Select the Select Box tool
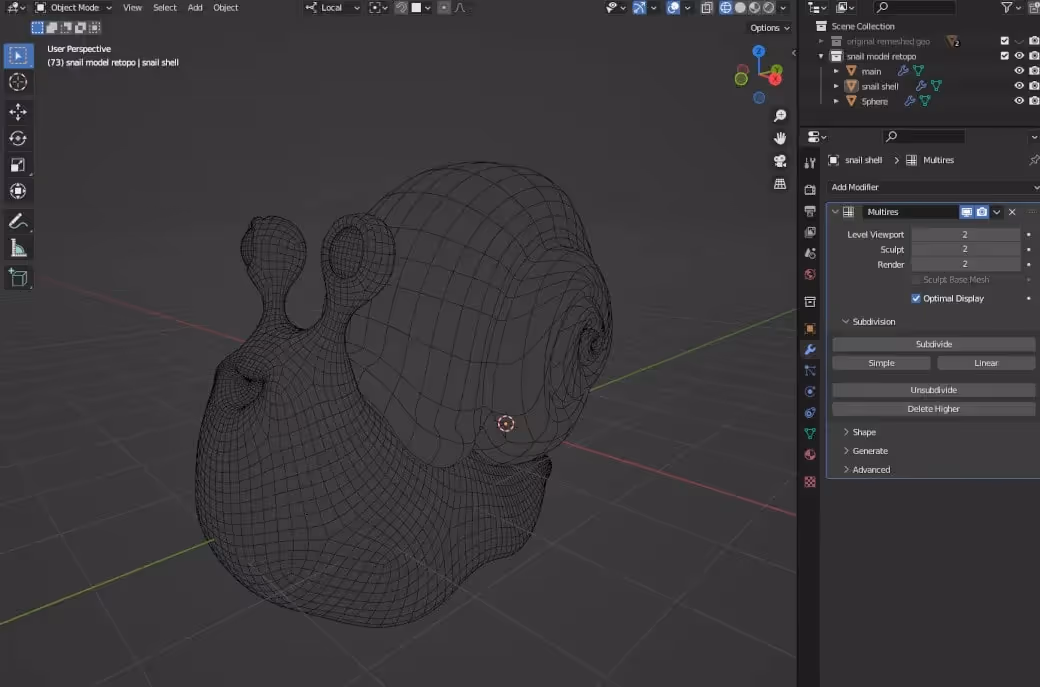 coord(18,56)
